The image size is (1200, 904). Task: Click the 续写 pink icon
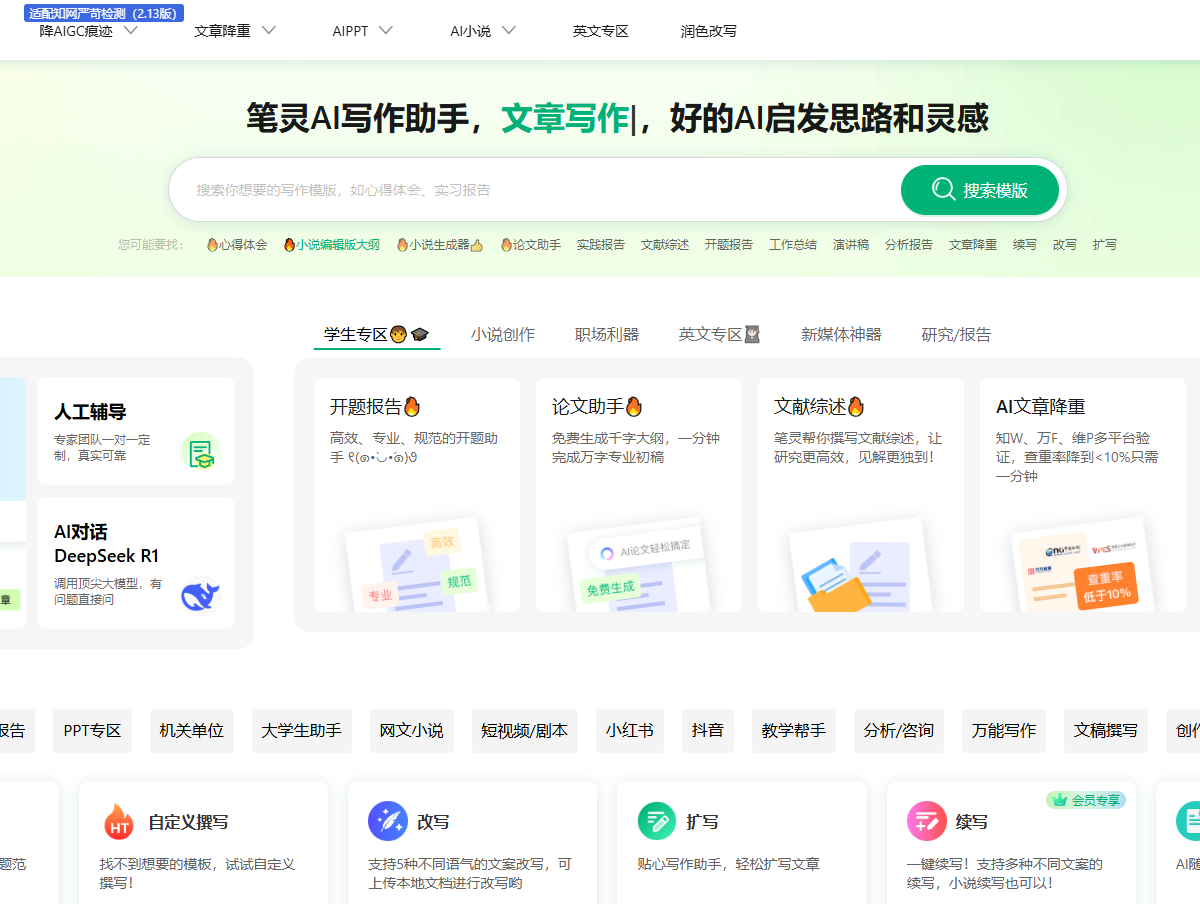pos(926,821)
